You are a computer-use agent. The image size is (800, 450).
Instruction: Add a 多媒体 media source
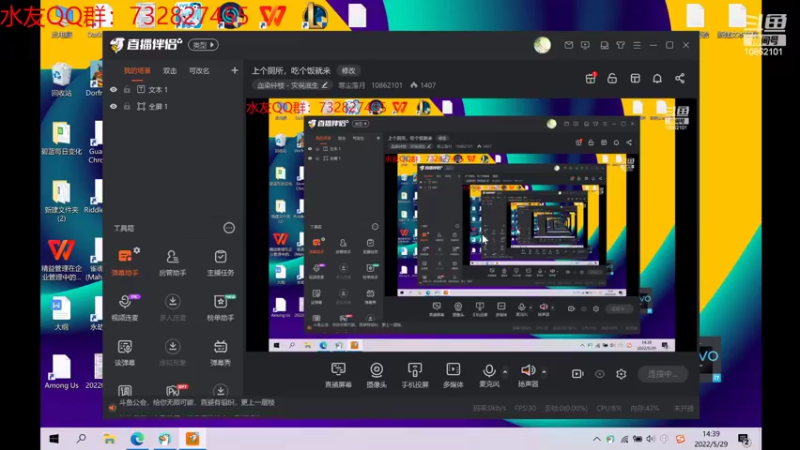point(453,375)
